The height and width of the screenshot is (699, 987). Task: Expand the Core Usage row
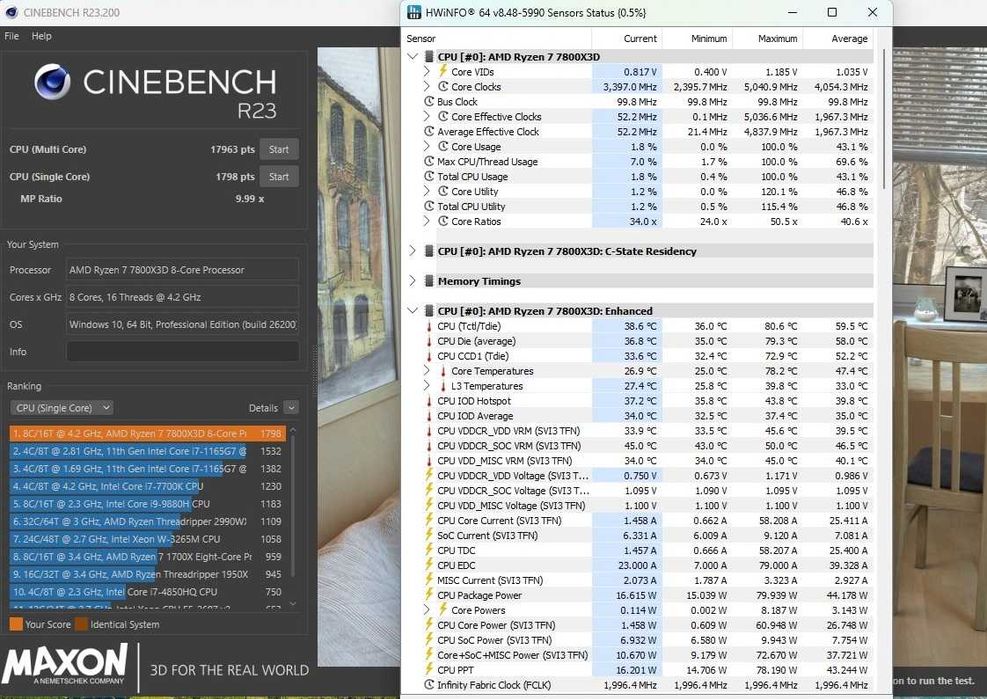(x=427, y=147)
